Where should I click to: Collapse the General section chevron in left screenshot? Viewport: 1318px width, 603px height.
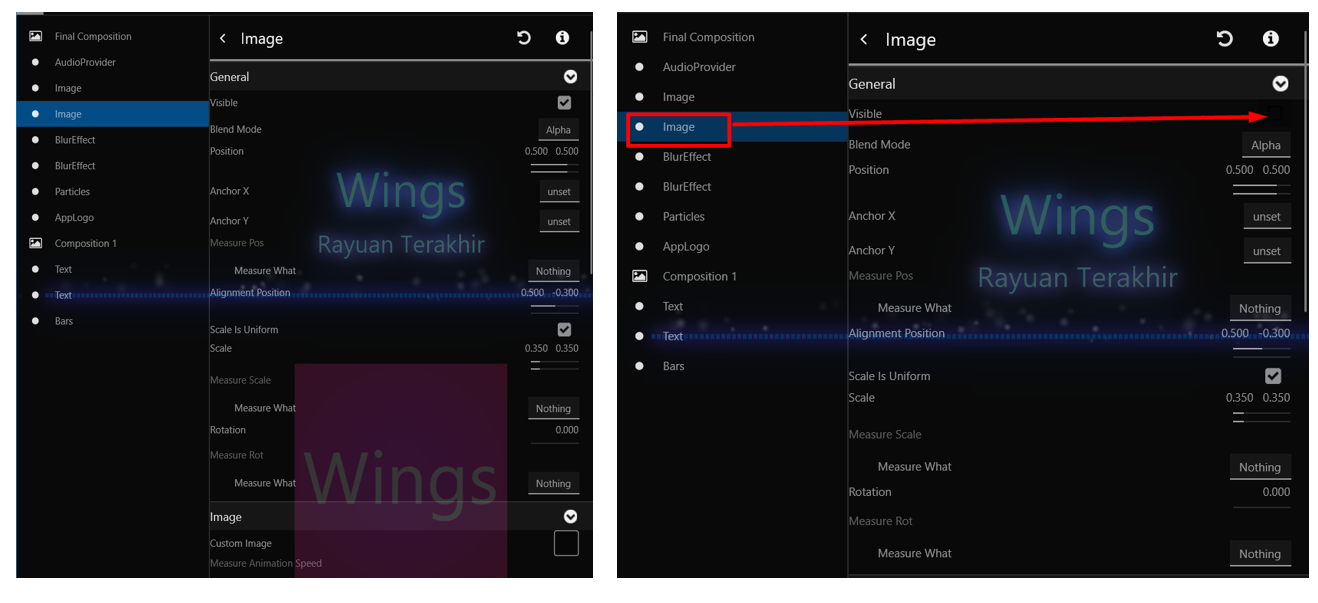(x=570, y=77)
